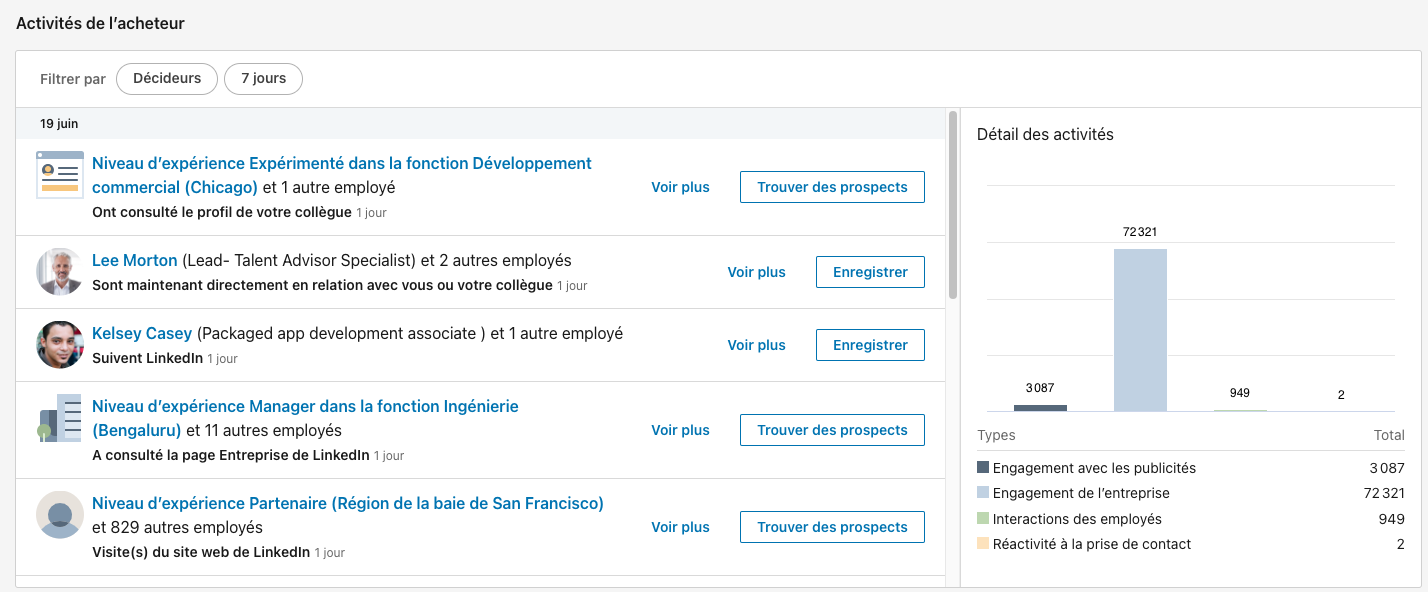Click the dark Engagement avec les publicités bar
This screenshot has height=592, width=1428.
pyautogui.click(x=1040, y=407)
